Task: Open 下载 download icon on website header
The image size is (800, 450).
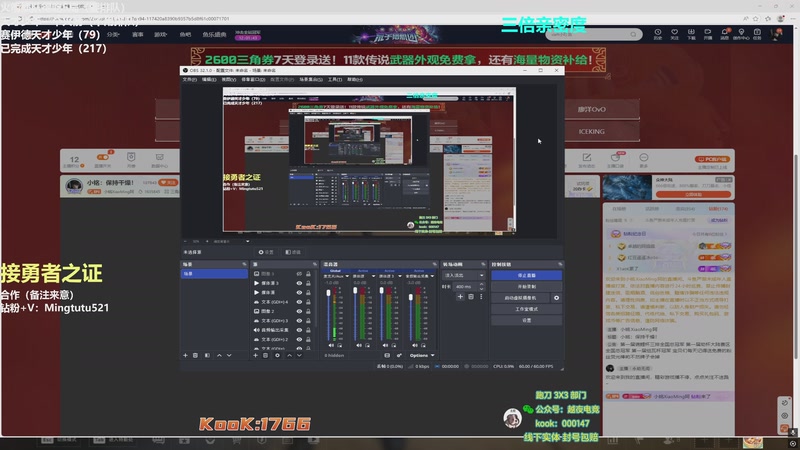Action: 691,34
